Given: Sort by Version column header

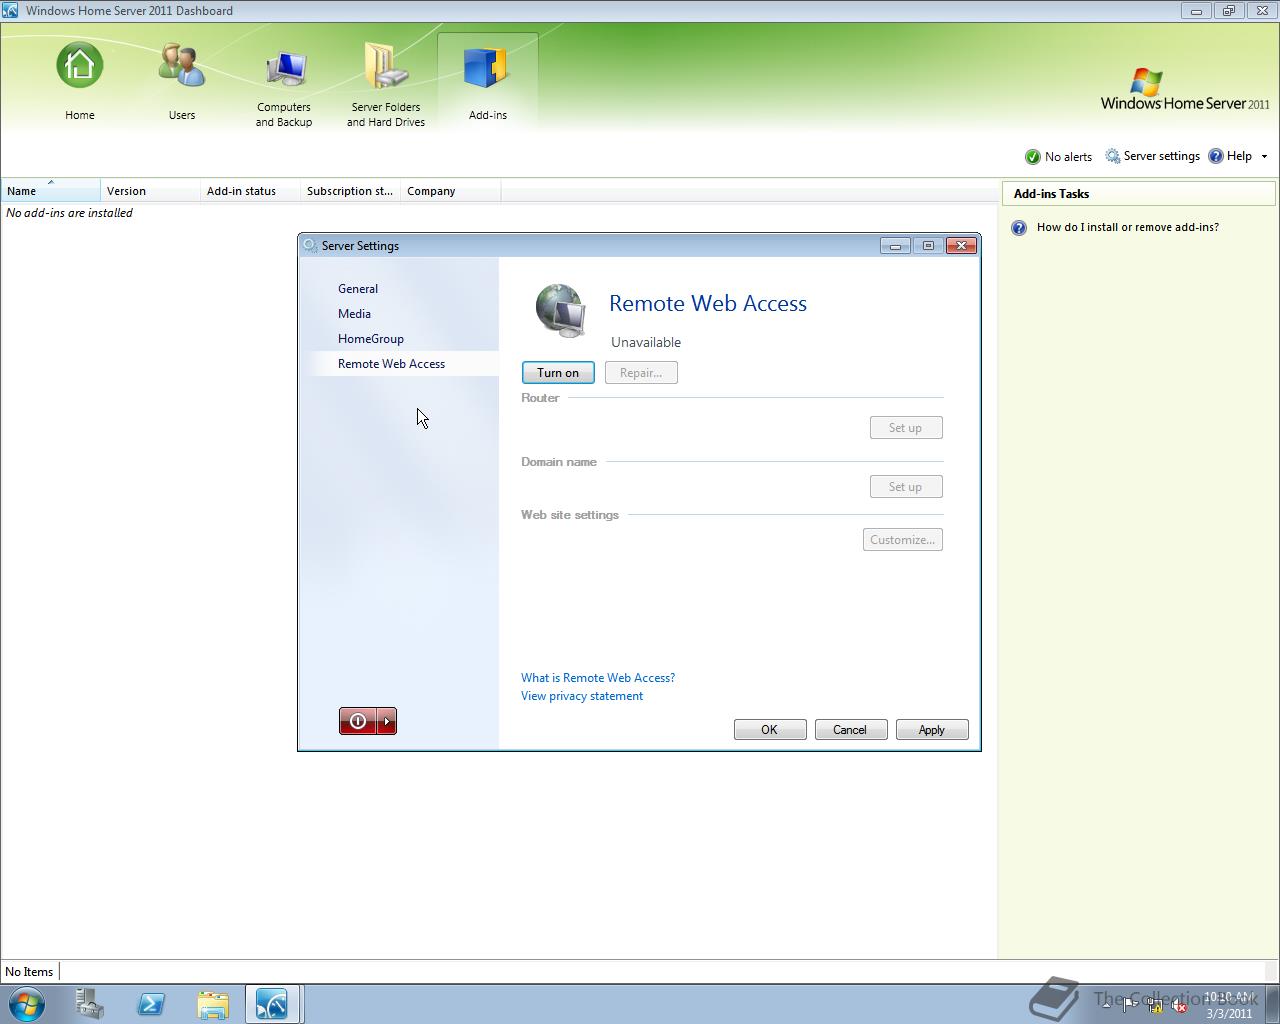Looking at the screenshot, I should click(151, 191).
